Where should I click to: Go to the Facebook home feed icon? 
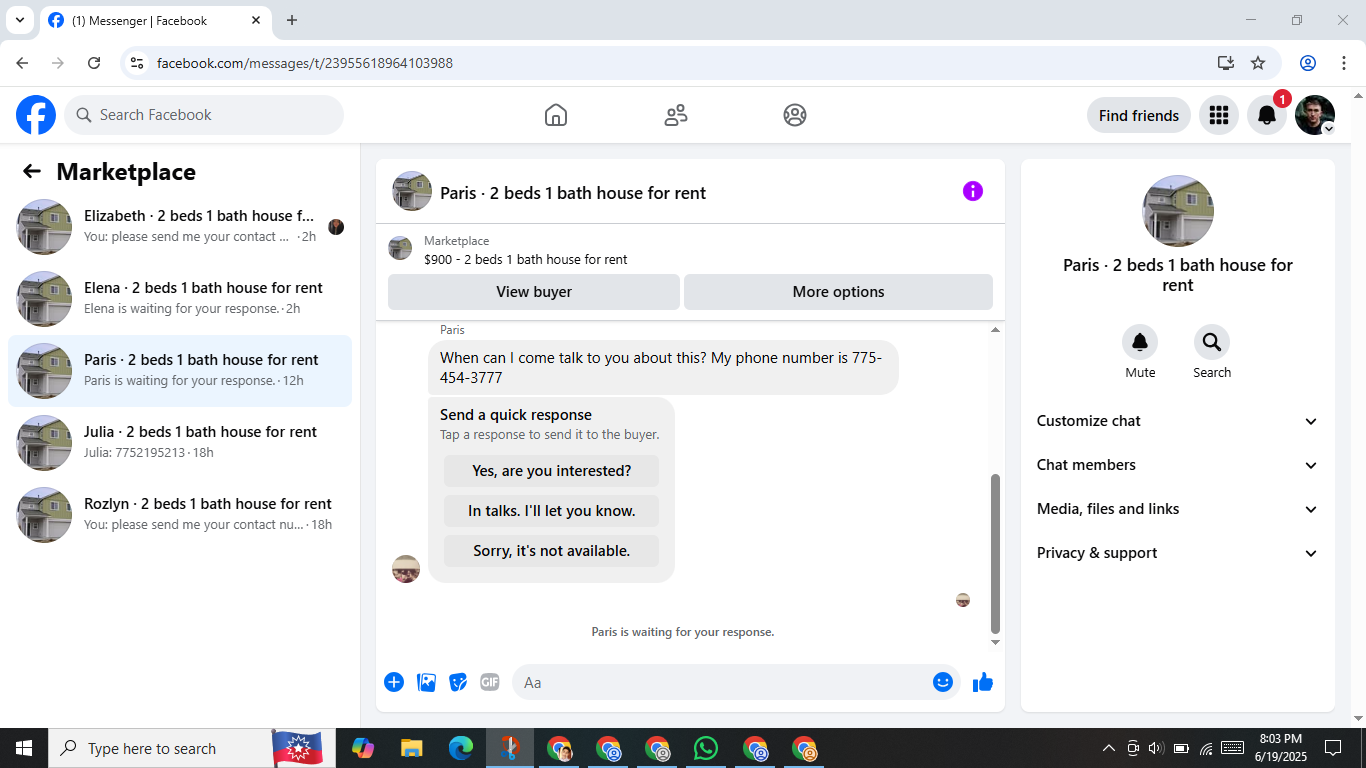point(556,115)
